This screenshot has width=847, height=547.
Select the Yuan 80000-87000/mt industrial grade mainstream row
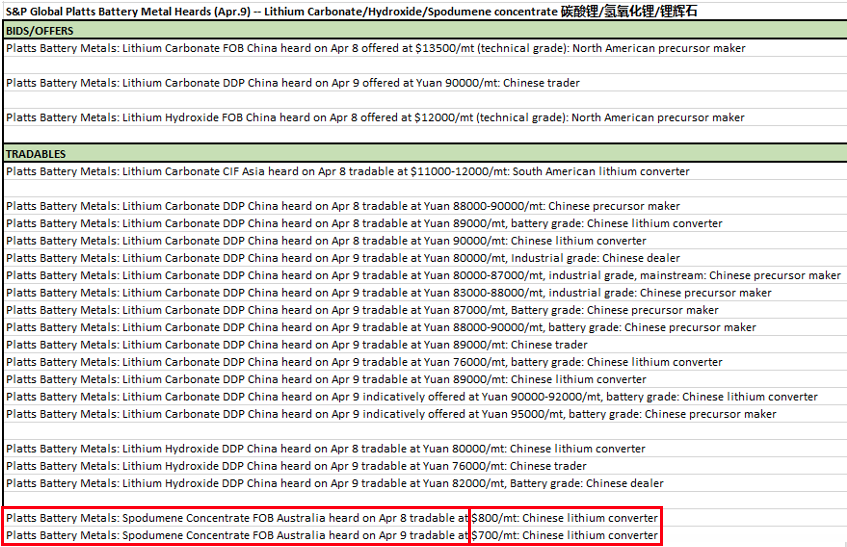coord(424,275)
